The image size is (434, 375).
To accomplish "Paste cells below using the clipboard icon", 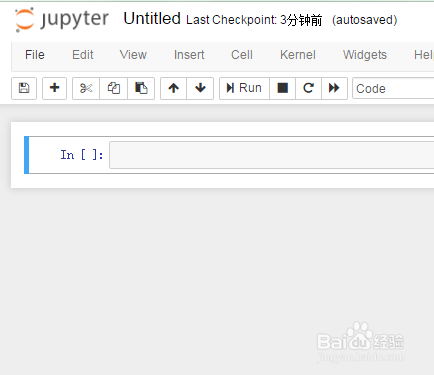I will pyautogui.click(x=141, y=88).
